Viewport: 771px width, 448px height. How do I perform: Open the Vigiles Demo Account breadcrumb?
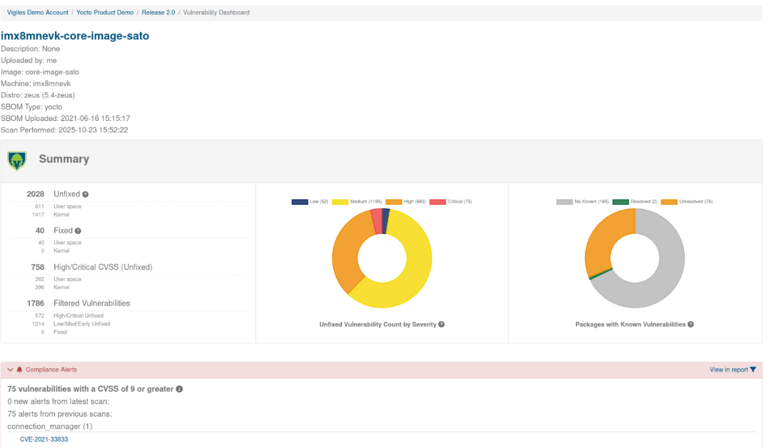pos(33,13)
